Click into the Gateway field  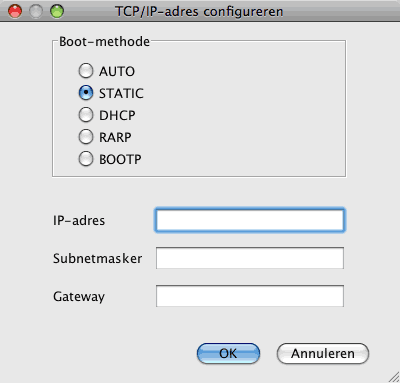250,296
